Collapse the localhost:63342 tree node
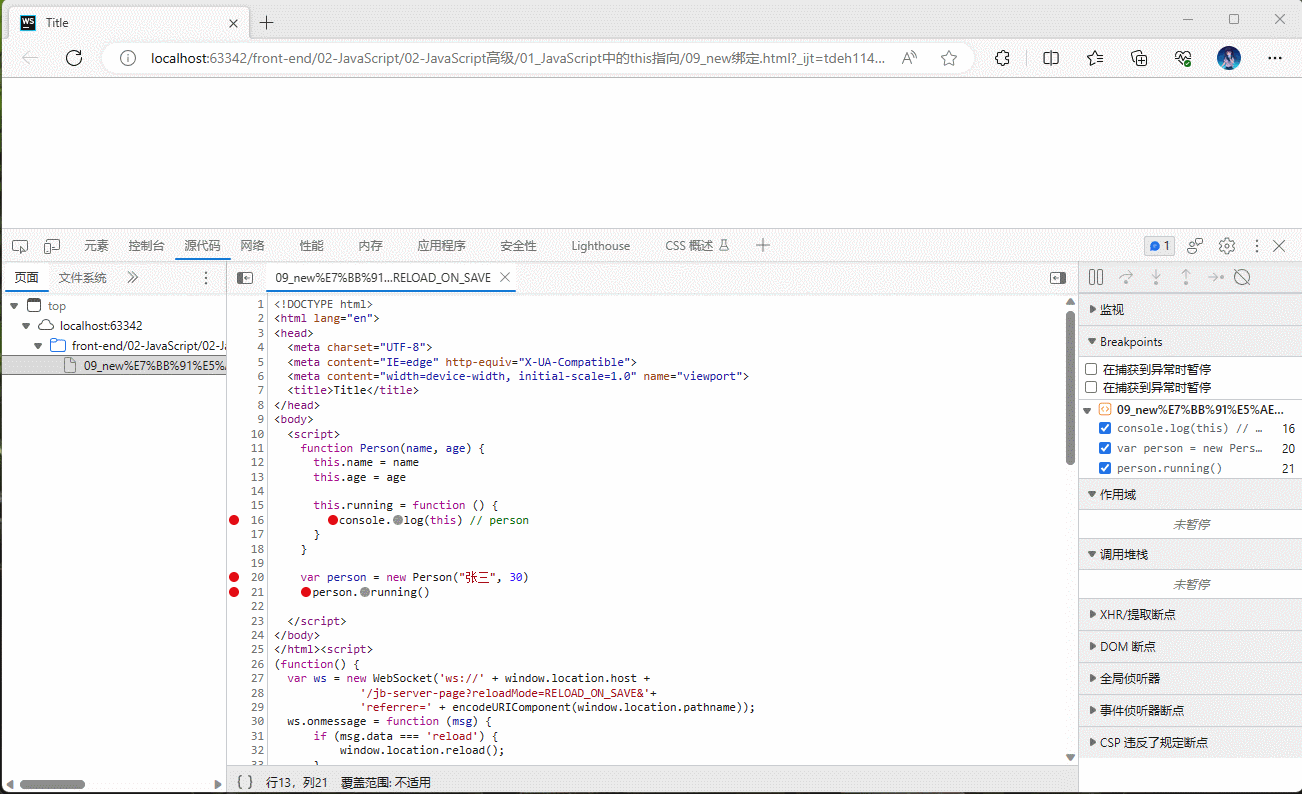 (x=27, y=326)
